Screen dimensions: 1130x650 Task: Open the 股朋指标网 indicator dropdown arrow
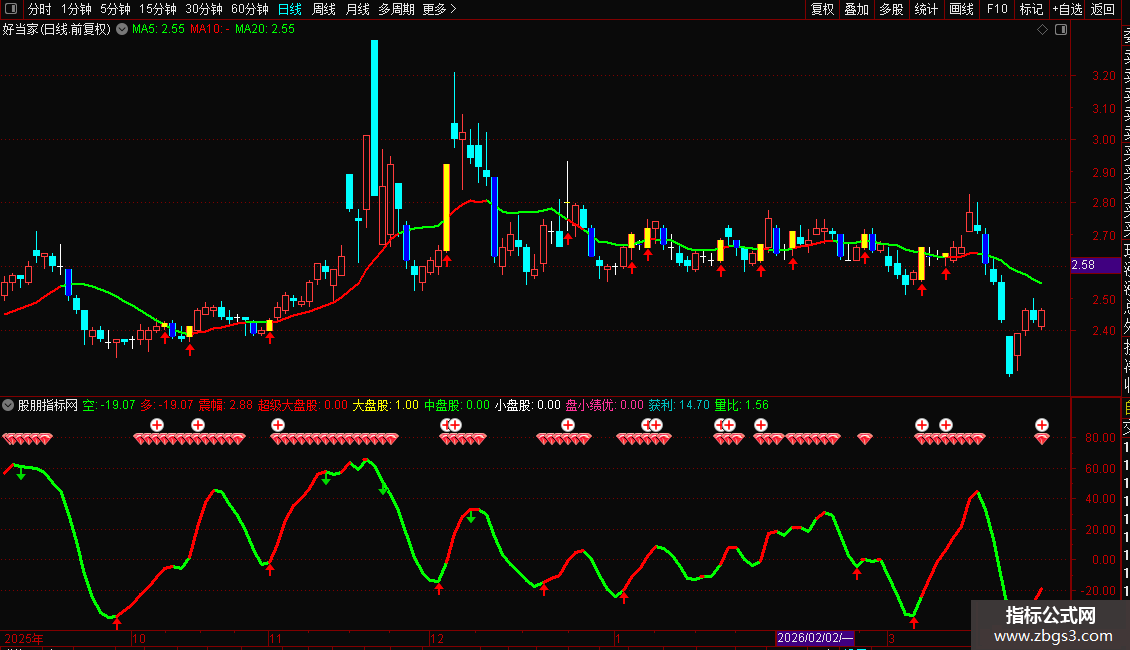pyautogui.click(x=8, y=405)
